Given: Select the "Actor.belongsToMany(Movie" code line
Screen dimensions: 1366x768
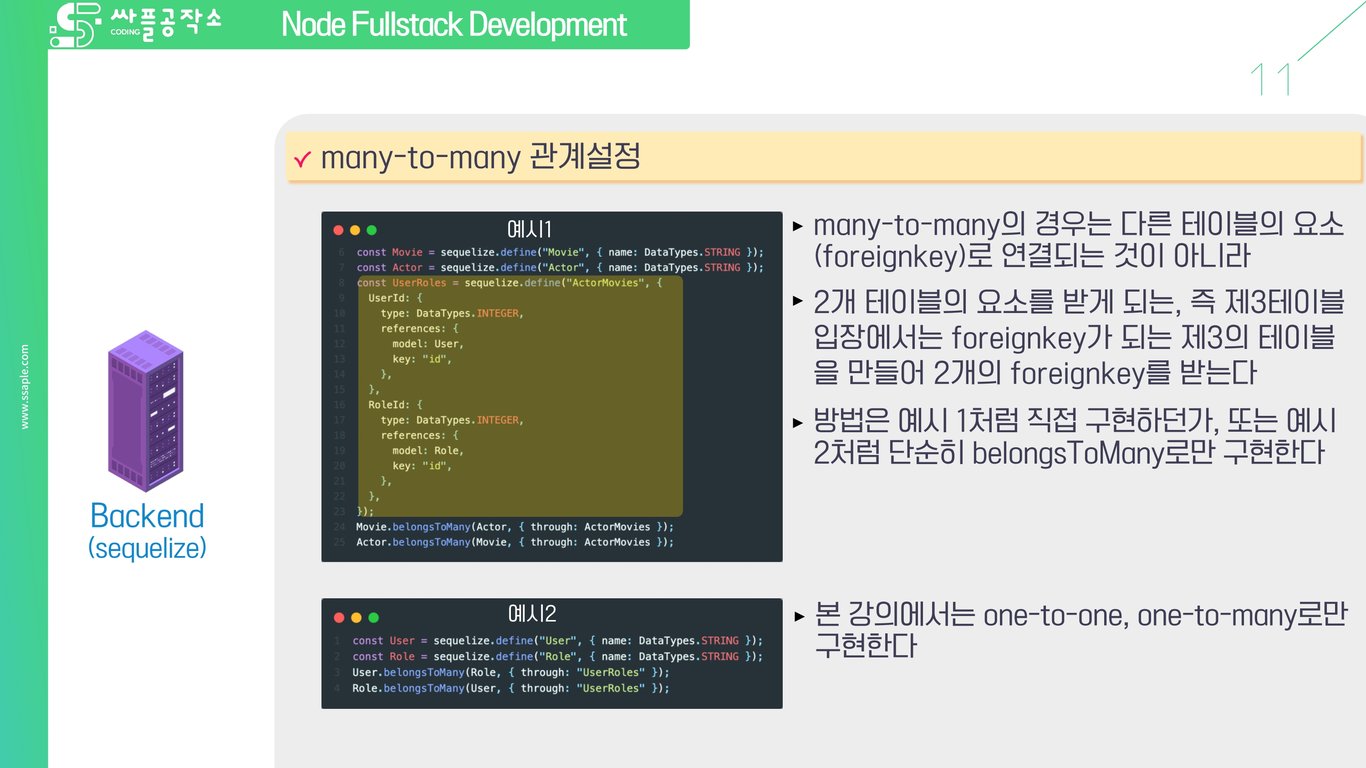Looking at the screenshot, I should click(515, 542).
